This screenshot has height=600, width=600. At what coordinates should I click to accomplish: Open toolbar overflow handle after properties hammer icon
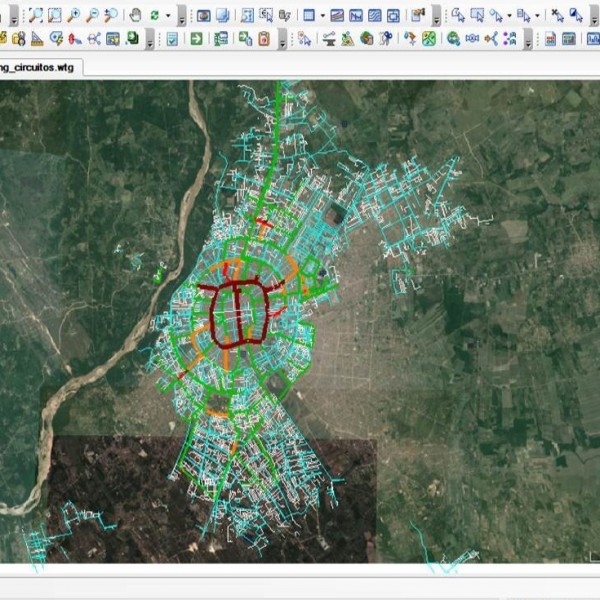[436, 16]
